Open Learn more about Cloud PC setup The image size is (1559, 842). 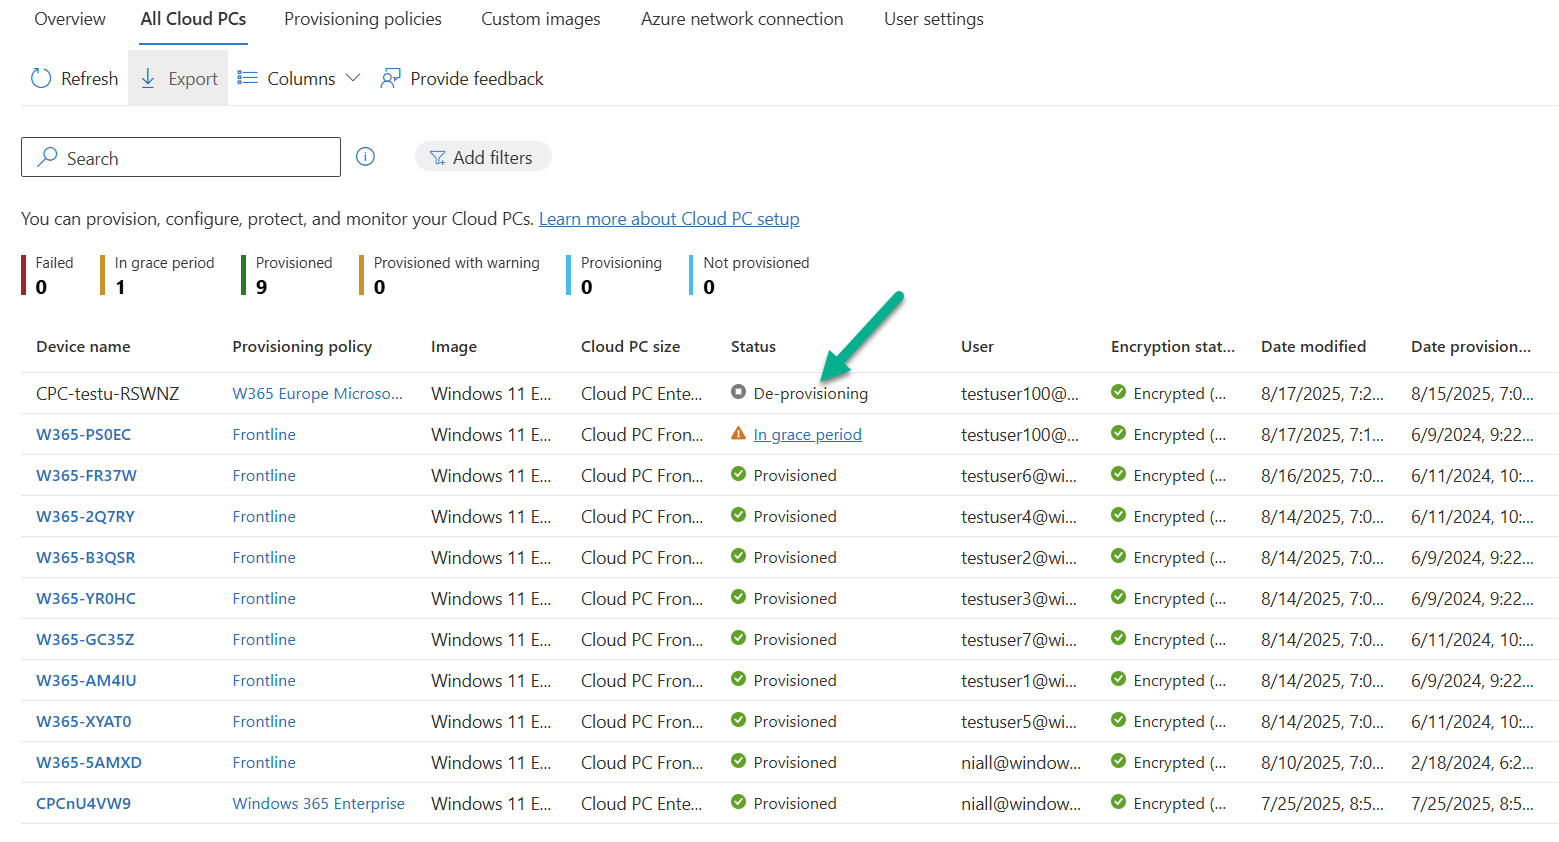pyautogui.click(x=669, y=219)
